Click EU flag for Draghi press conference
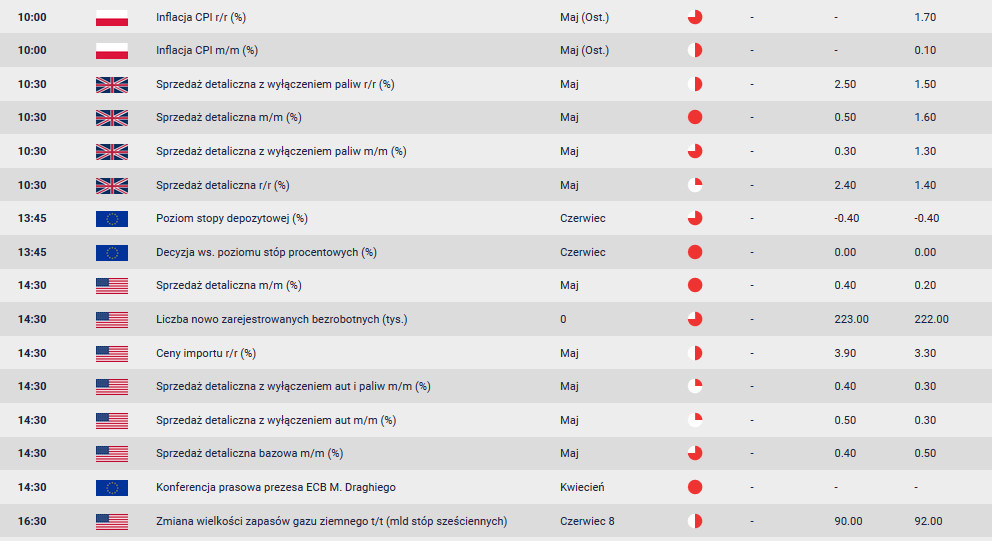The height and width of the screenshot is (541, 992). (112, 488)
